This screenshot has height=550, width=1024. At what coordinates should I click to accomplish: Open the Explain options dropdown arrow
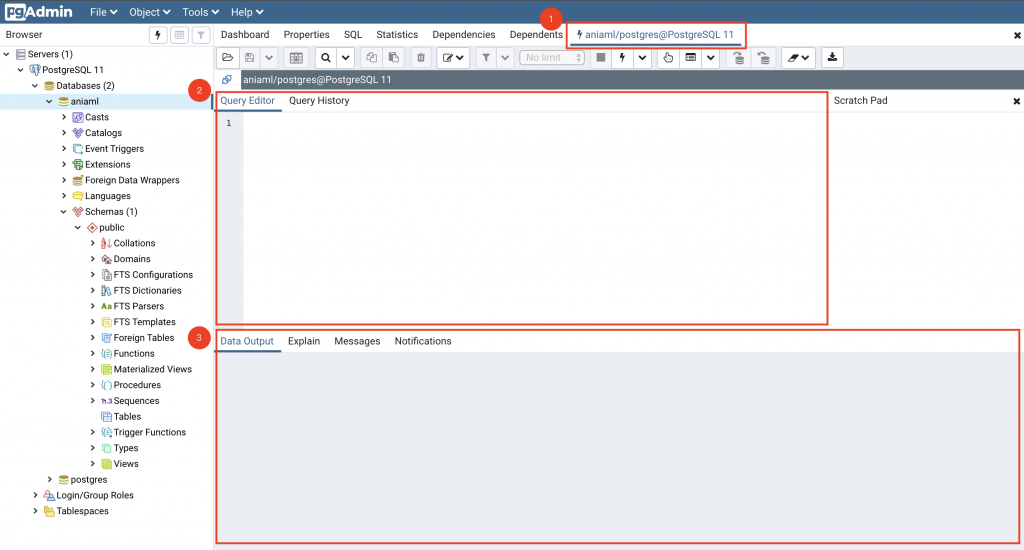point(711,57)
